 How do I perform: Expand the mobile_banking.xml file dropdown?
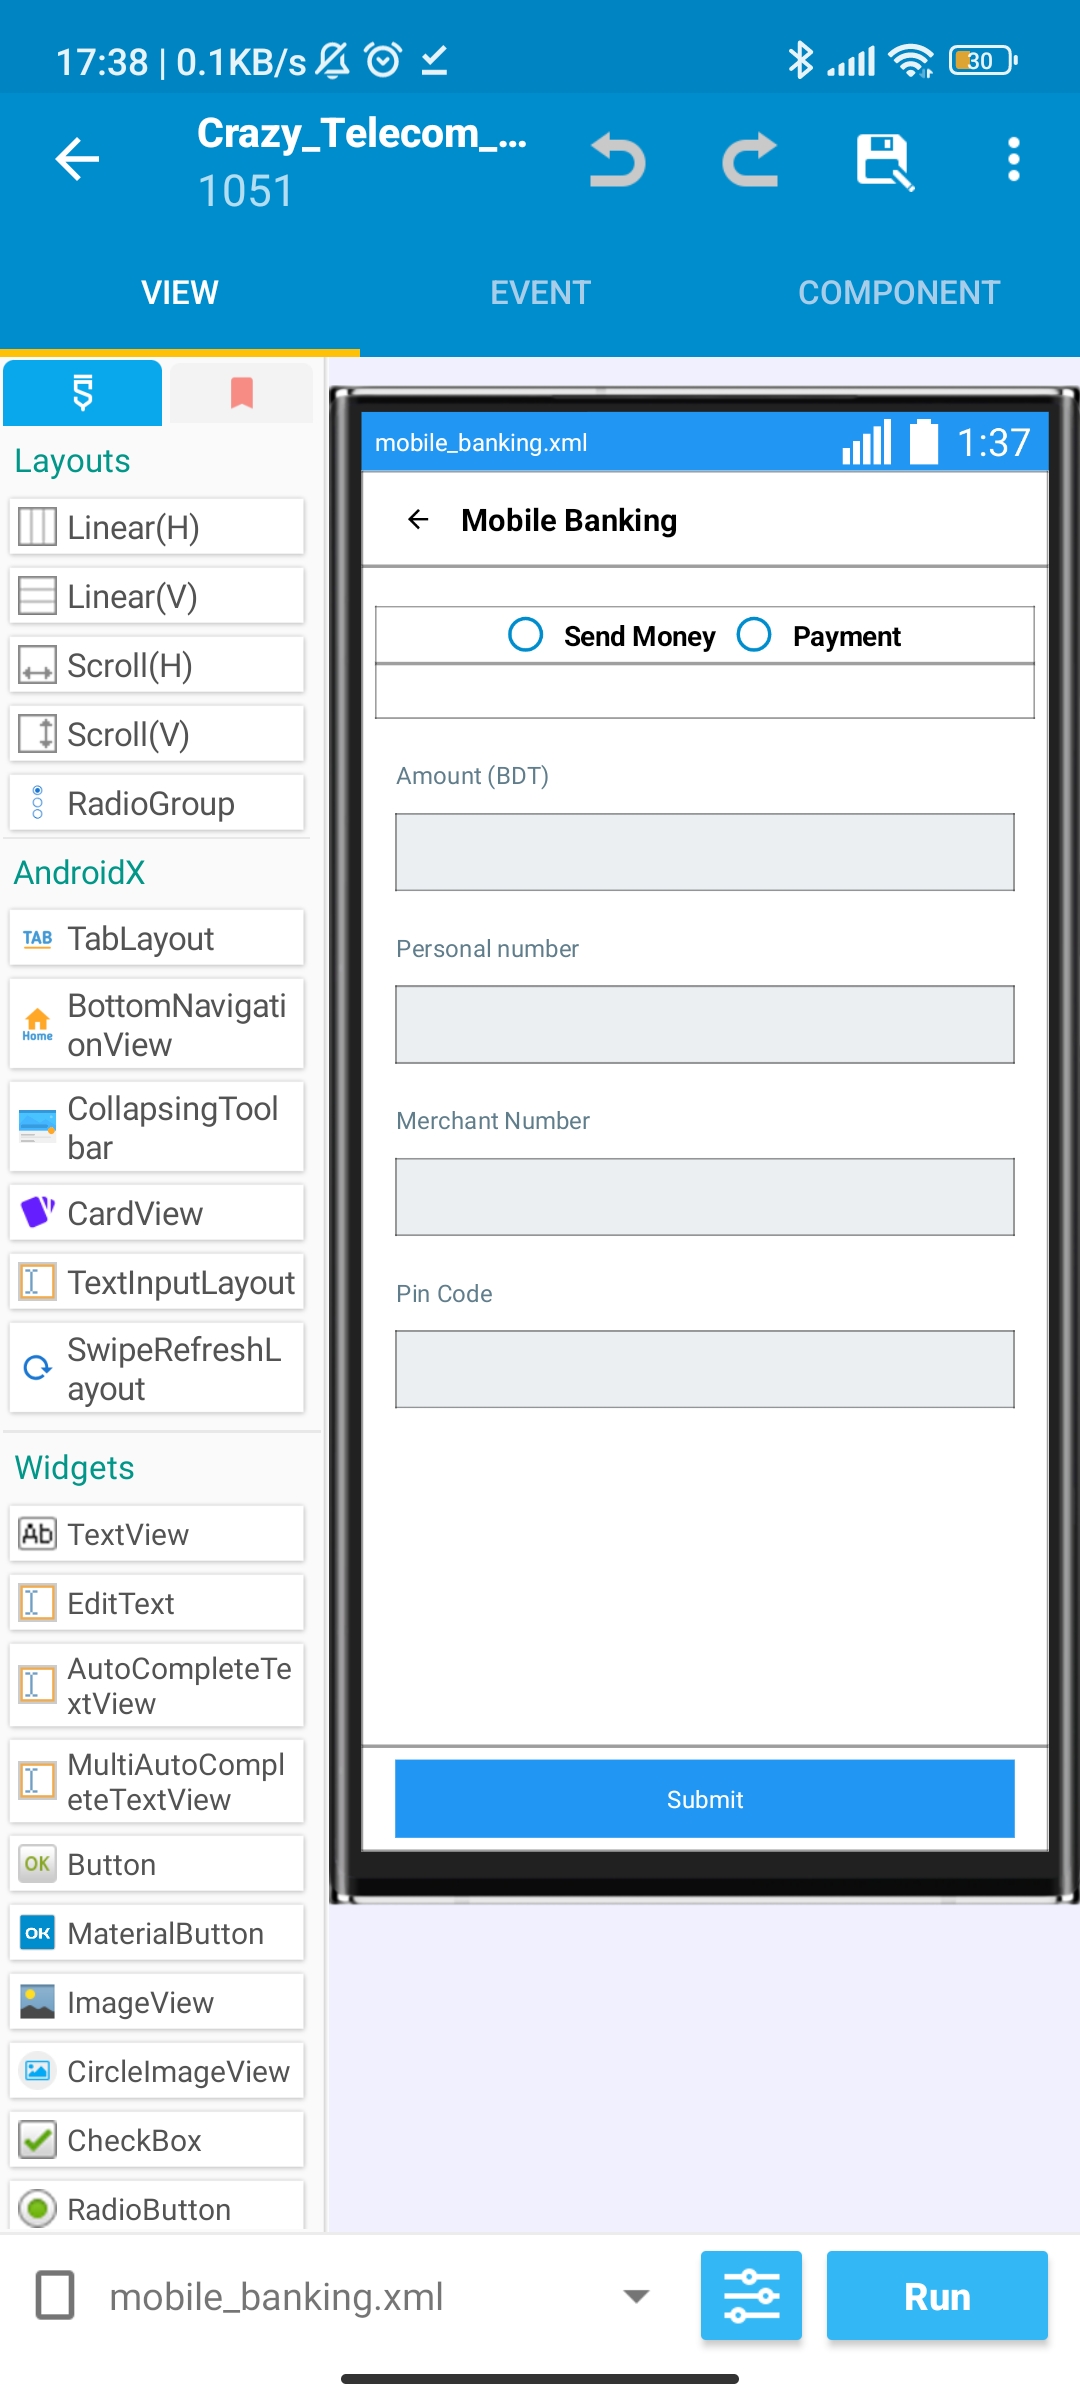tap(636, 2296)
